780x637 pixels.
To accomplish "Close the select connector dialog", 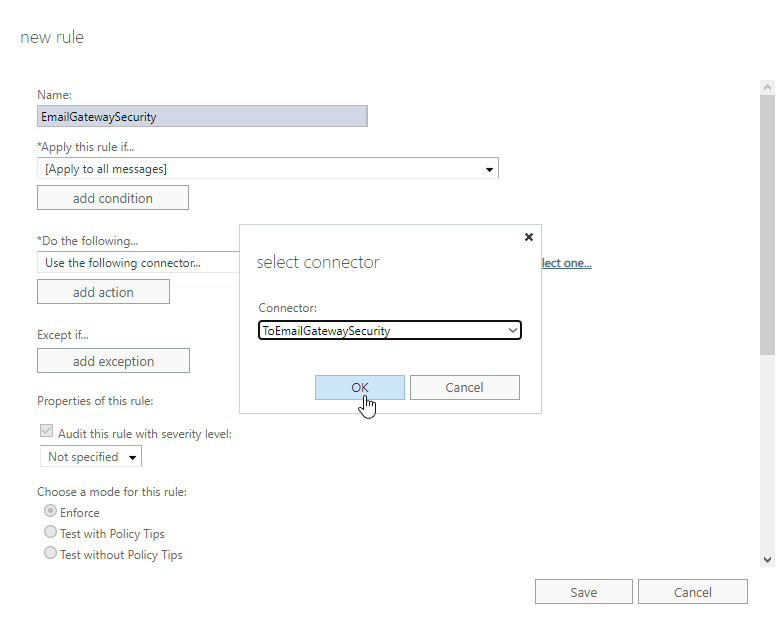I will pos(529,237).
